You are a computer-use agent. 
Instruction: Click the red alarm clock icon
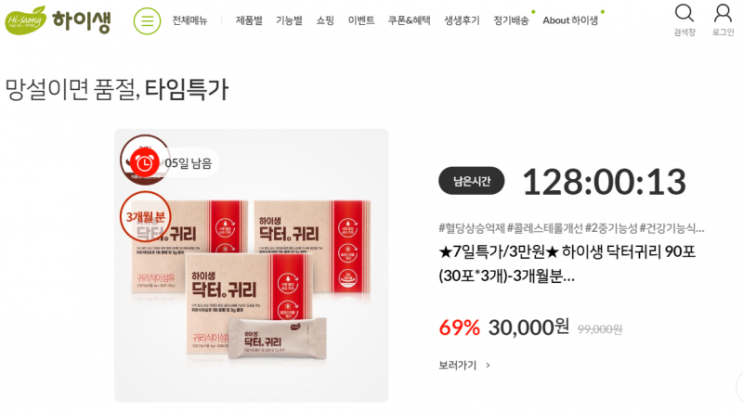pyautogui.click(x=144, y=163)
